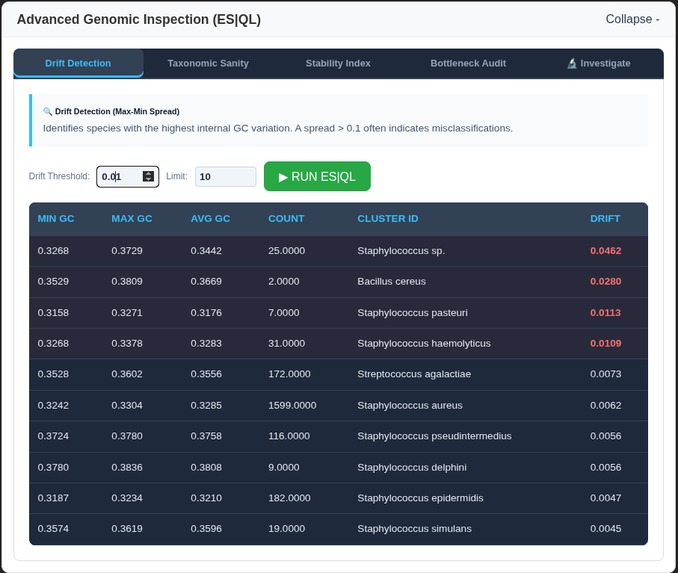678x573 pixels.
Task: Click the min GC value 0.3158
Action: pos(53,313)
